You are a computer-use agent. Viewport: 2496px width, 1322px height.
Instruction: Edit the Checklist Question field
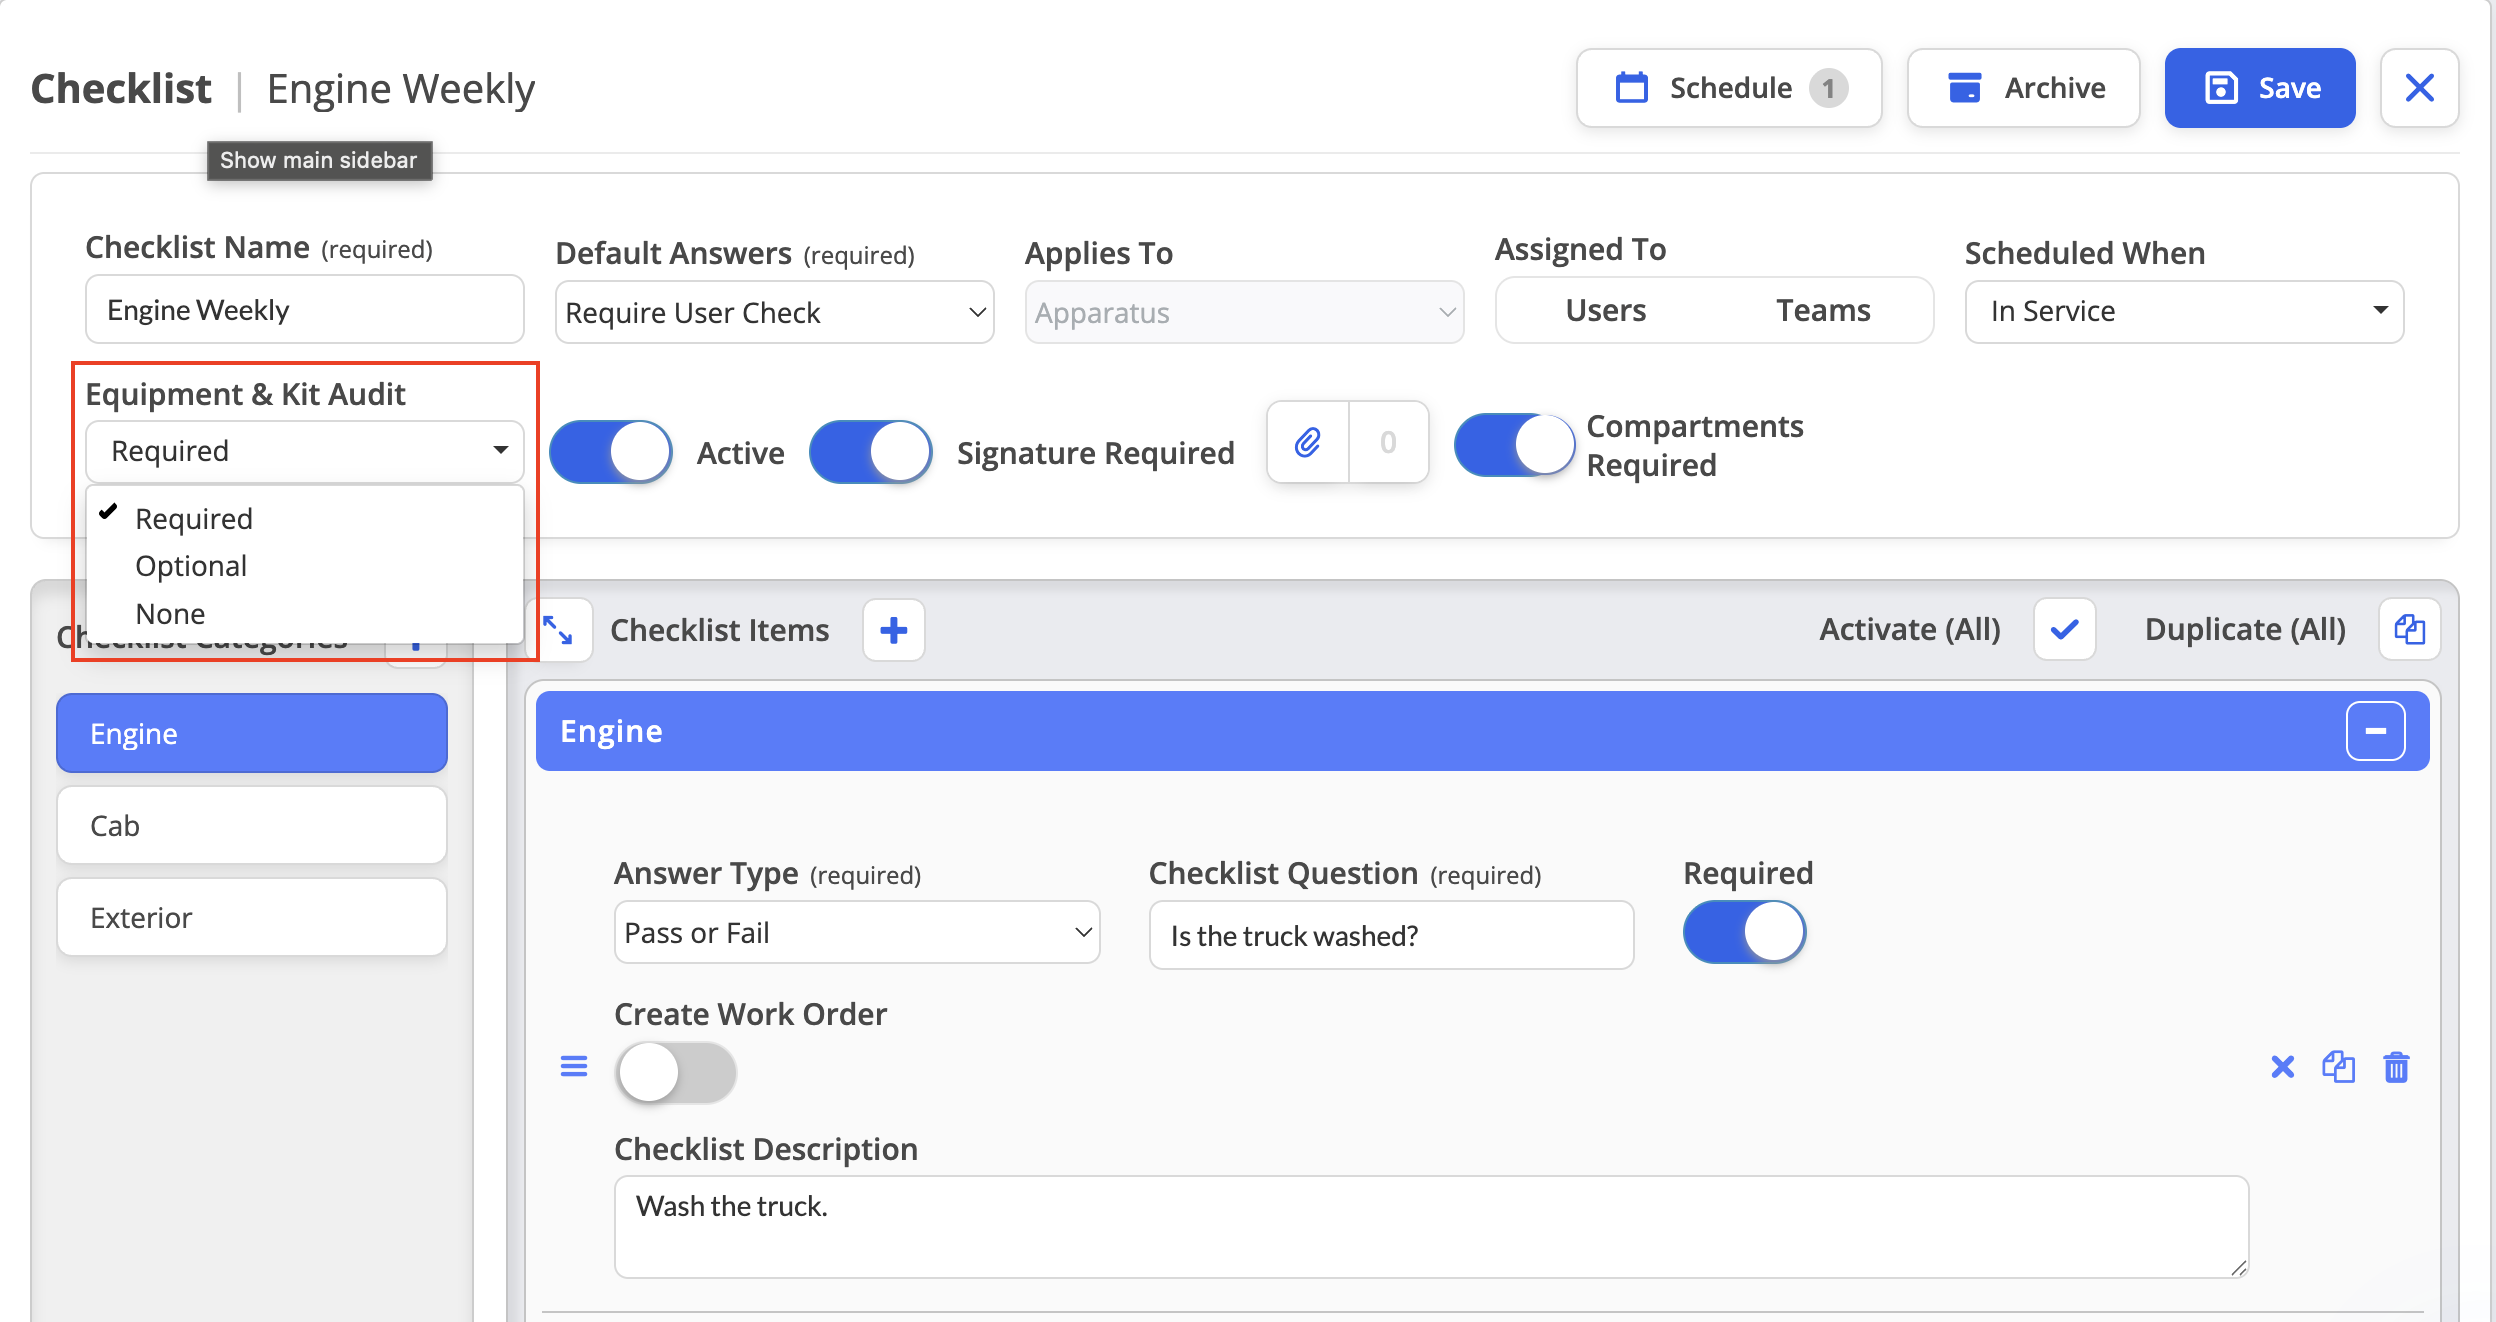click(x=1391, y=936)
